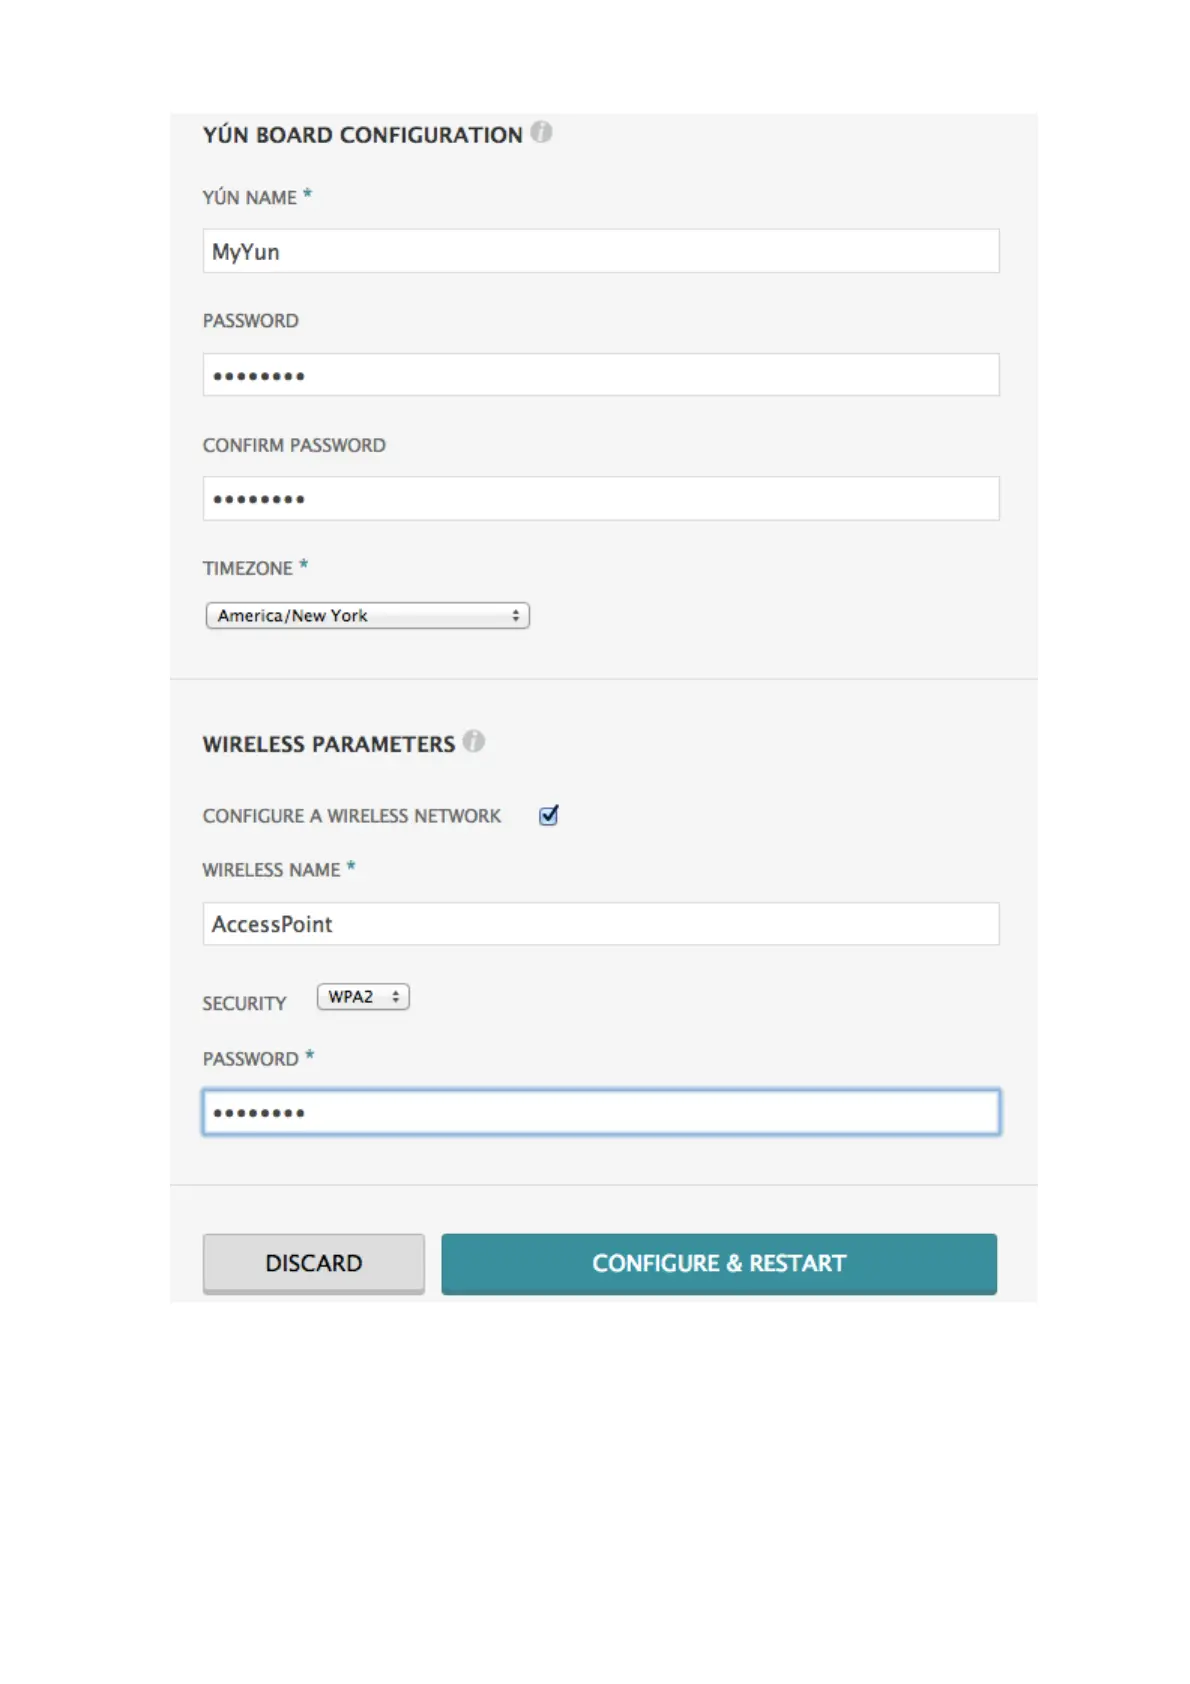
Task: Click the info icon beside Yún Board Configuration
Action: pos(541,132)
